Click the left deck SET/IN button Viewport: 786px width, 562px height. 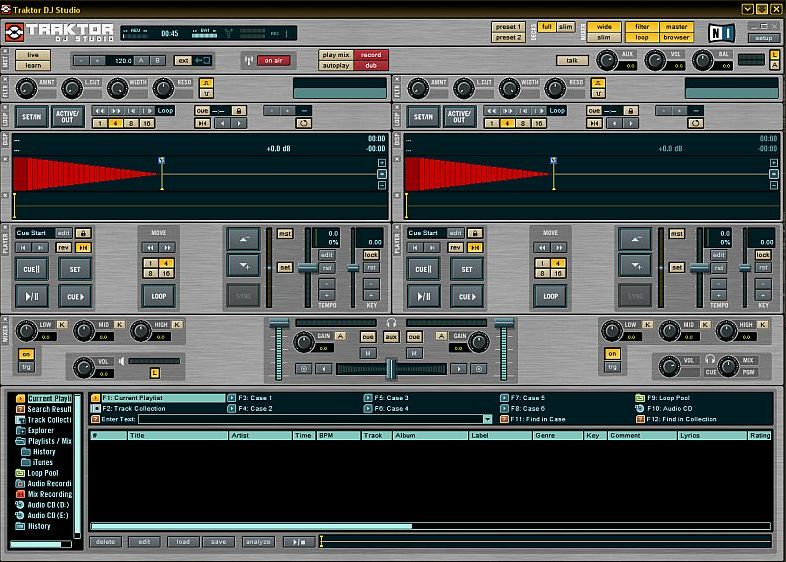(32, 117)
